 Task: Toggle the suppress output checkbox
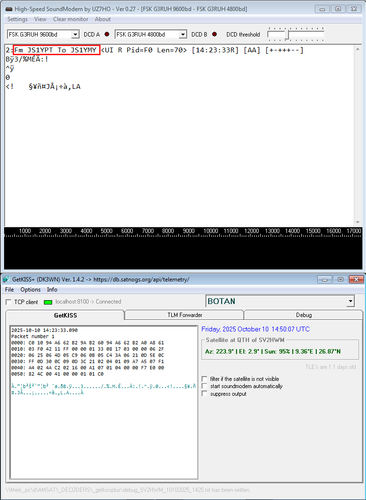click(204, 394)
